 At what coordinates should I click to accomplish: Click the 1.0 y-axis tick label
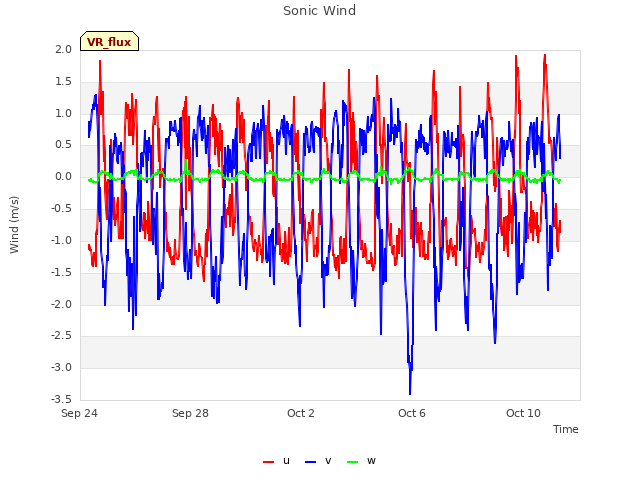point(63,113)
